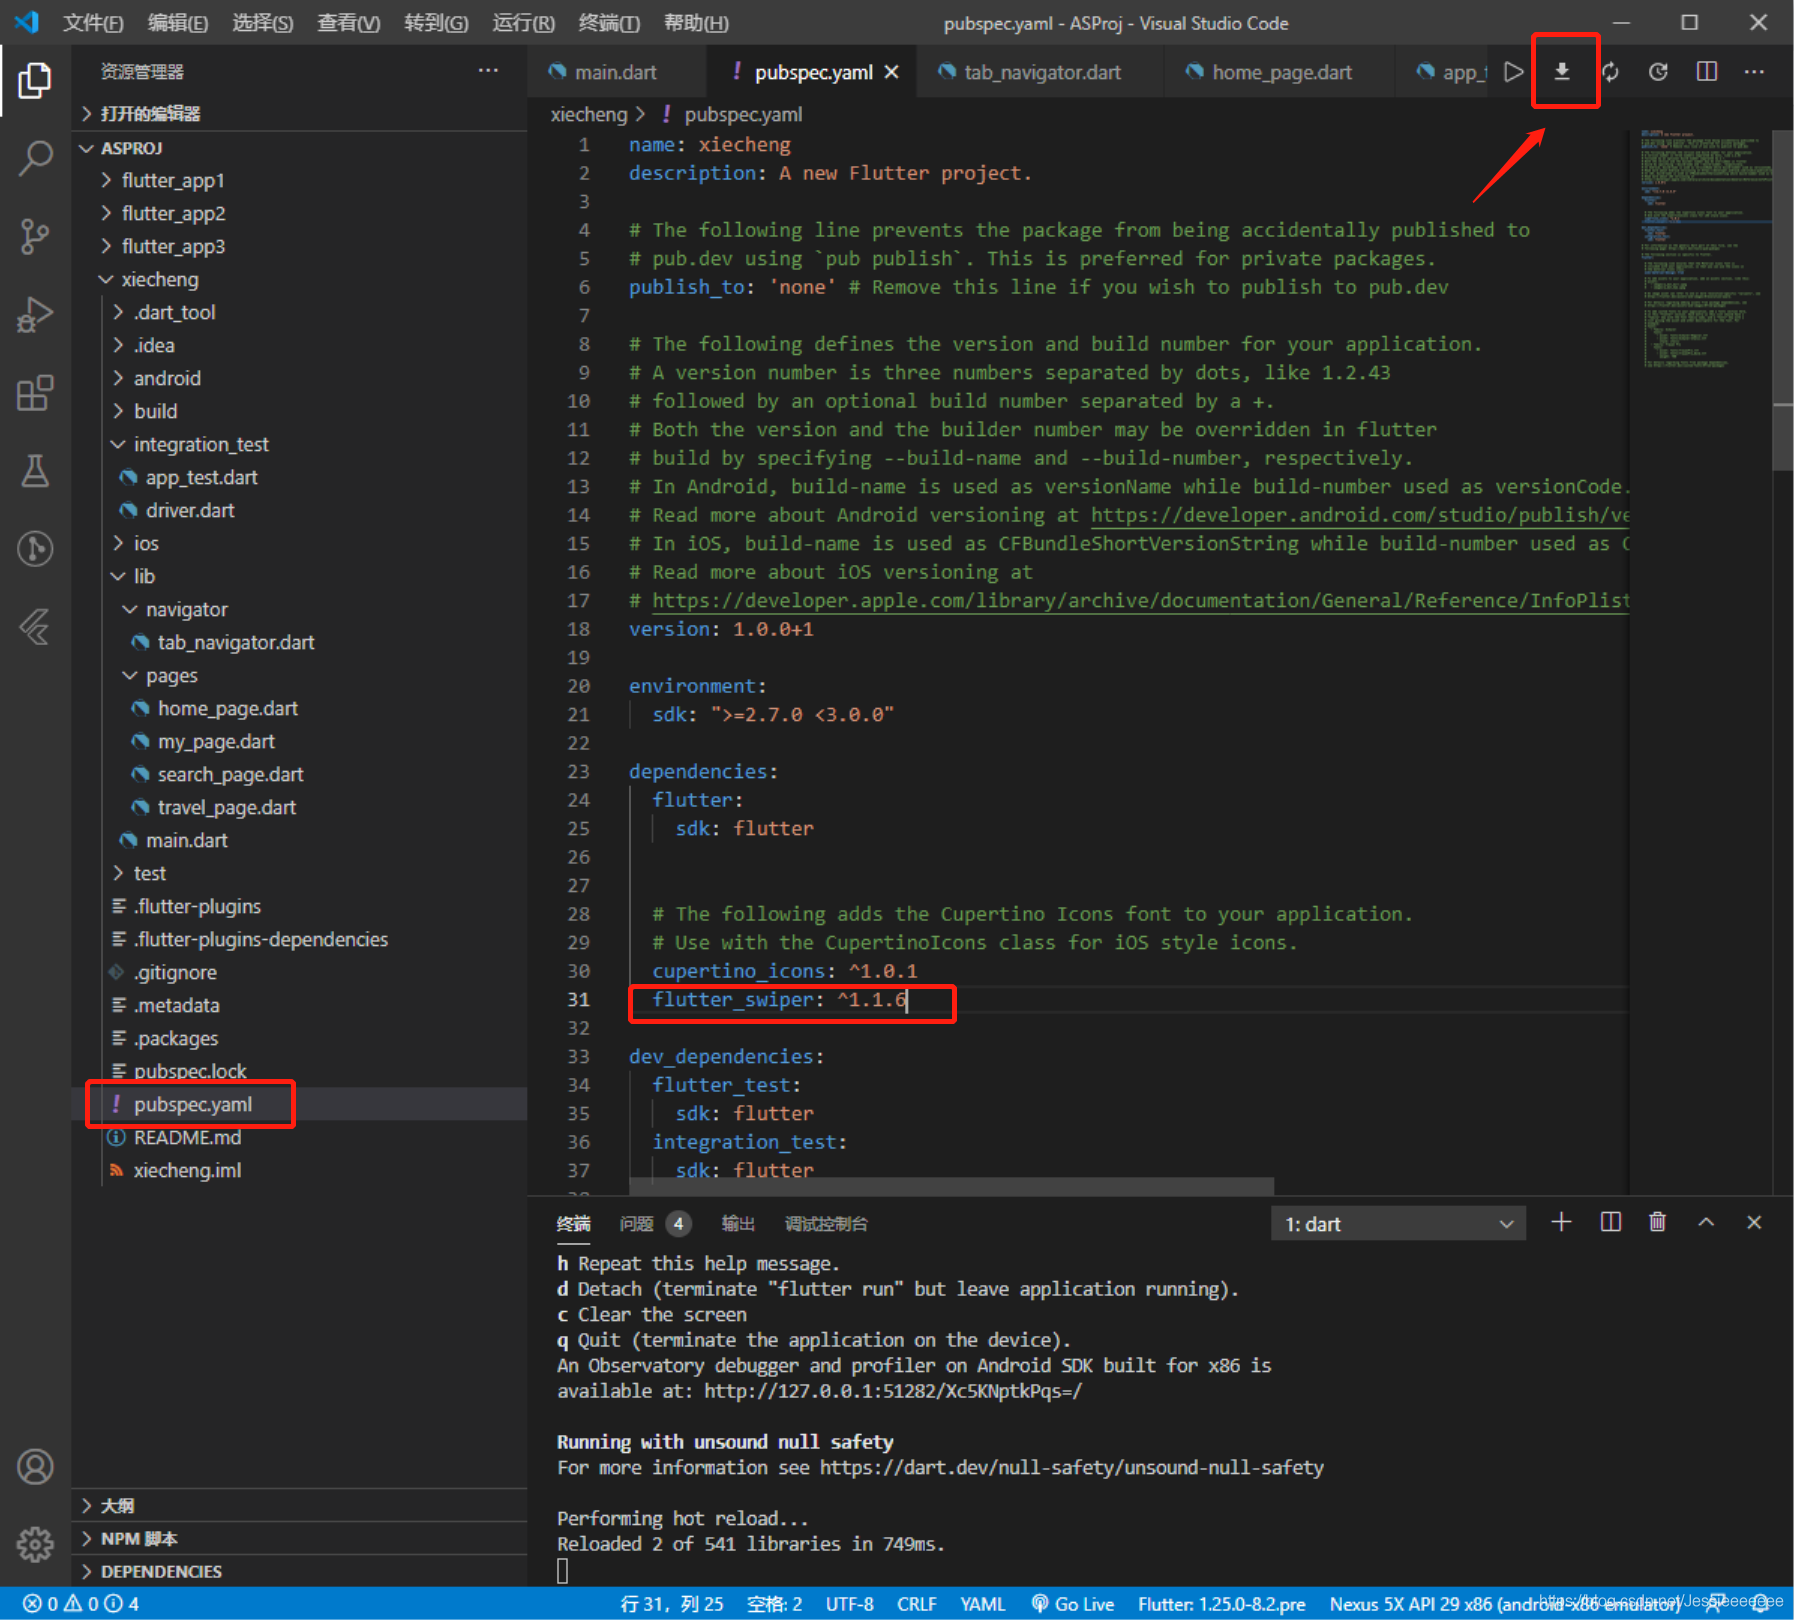
Task: Kill terminal with trash icon
Action: (1658, 1222)
